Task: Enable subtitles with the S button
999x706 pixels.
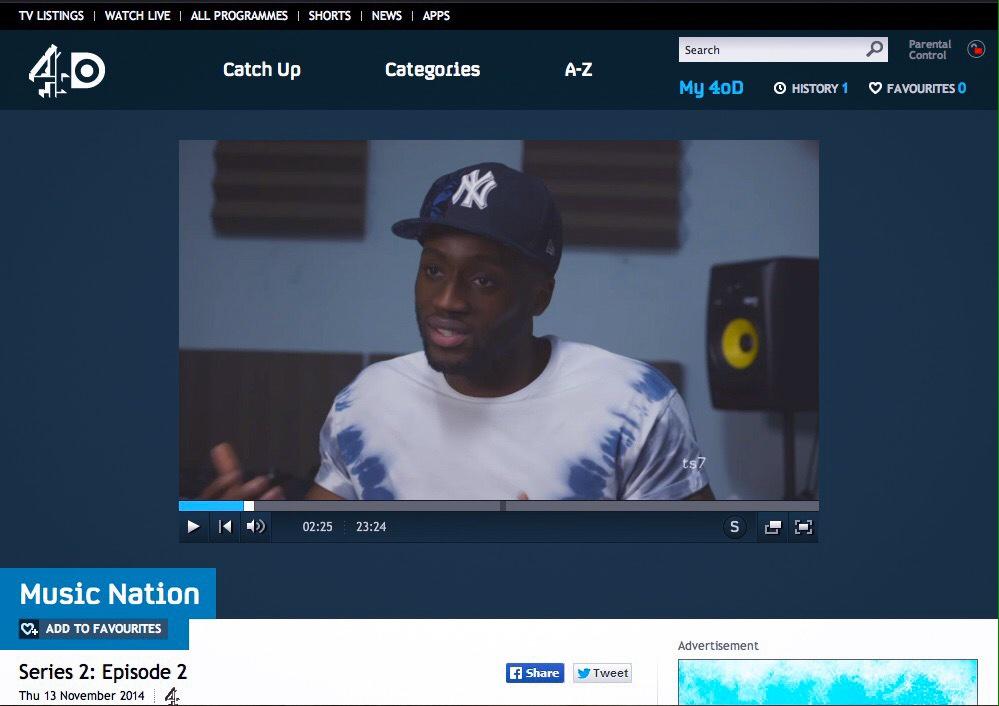Action: point(735,526)
